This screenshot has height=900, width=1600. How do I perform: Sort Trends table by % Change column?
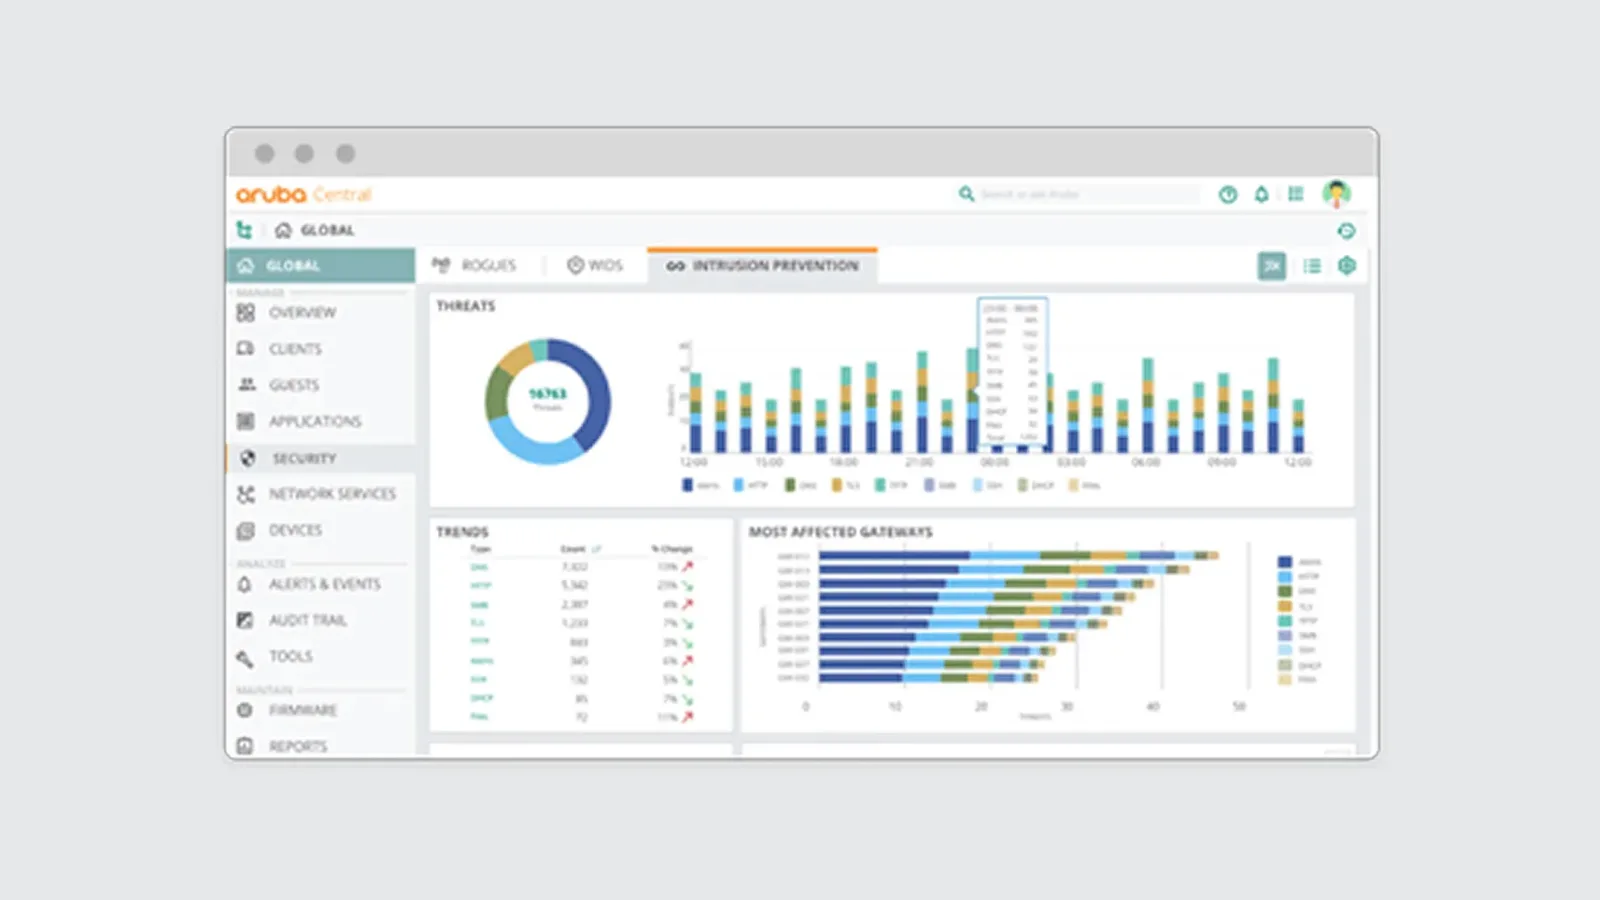672,549
